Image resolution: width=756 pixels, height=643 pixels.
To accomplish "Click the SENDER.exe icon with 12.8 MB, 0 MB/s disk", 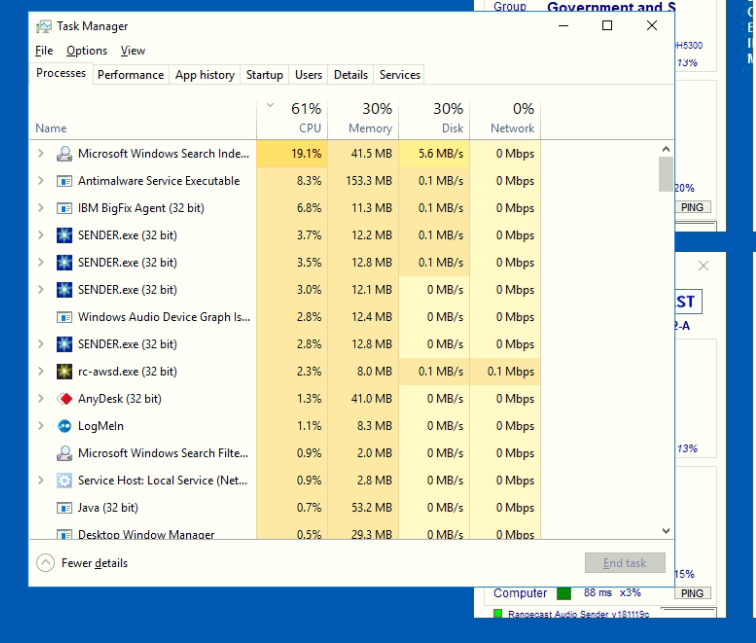I will point(64,344).
